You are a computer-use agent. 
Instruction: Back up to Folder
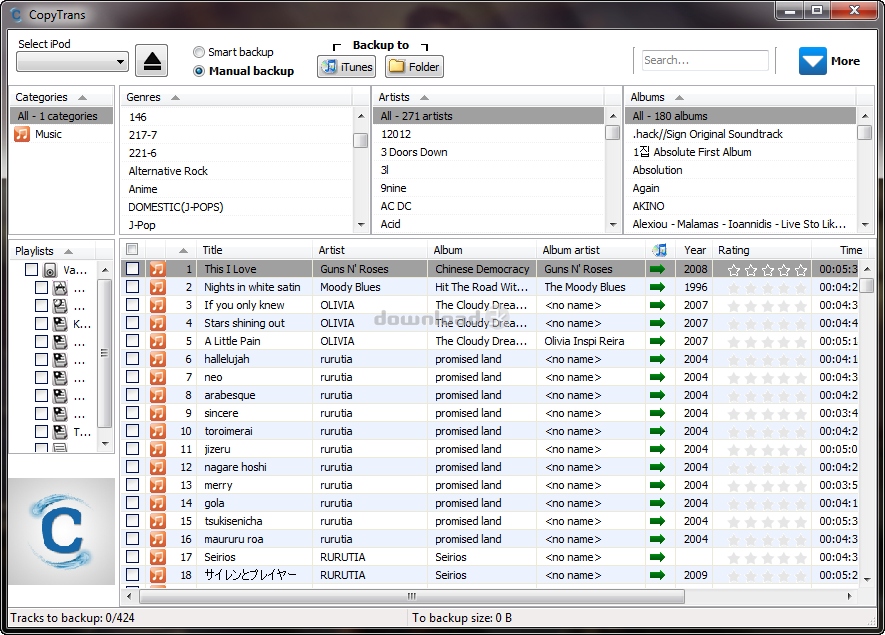(414, 67)
